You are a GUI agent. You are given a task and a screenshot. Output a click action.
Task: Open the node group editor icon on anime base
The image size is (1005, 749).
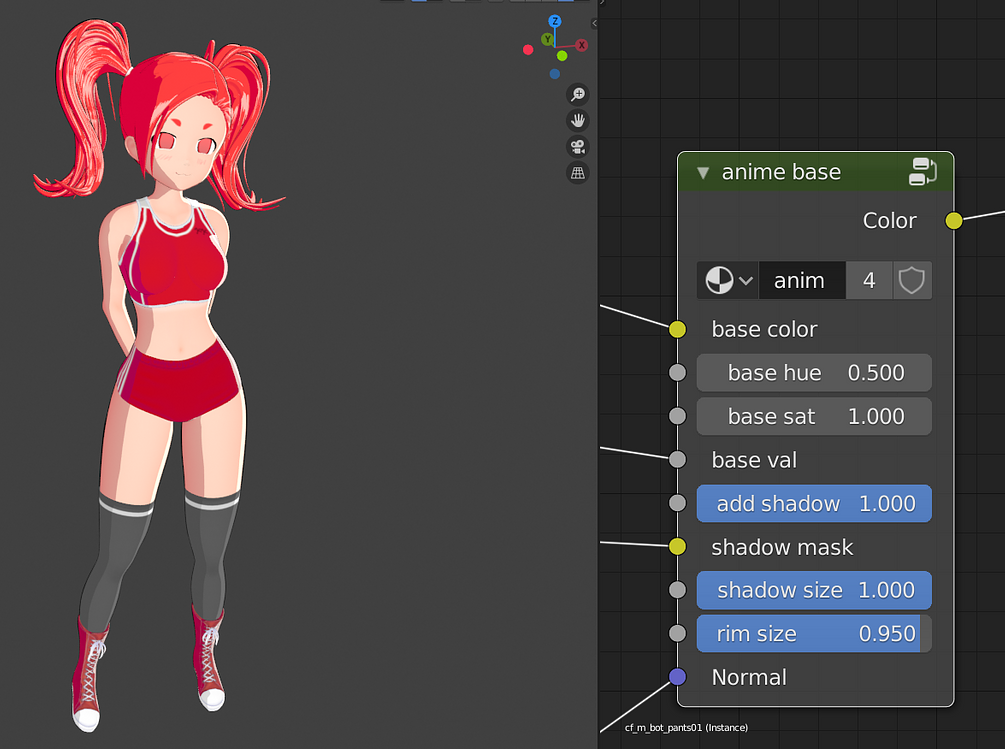[x=922, y=171]
